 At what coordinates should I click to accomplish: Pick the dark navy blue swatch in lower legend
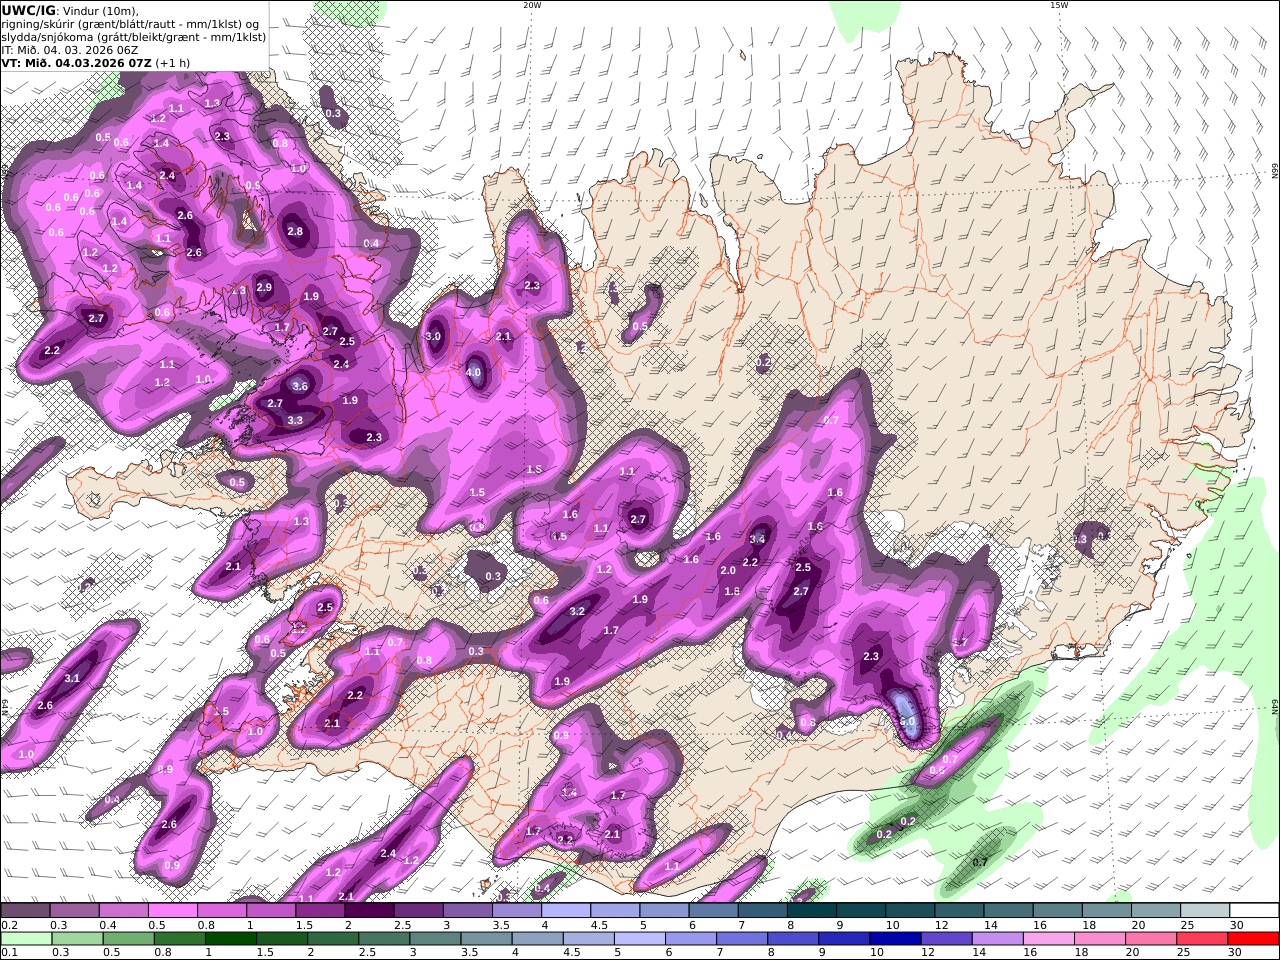[894, 939]
